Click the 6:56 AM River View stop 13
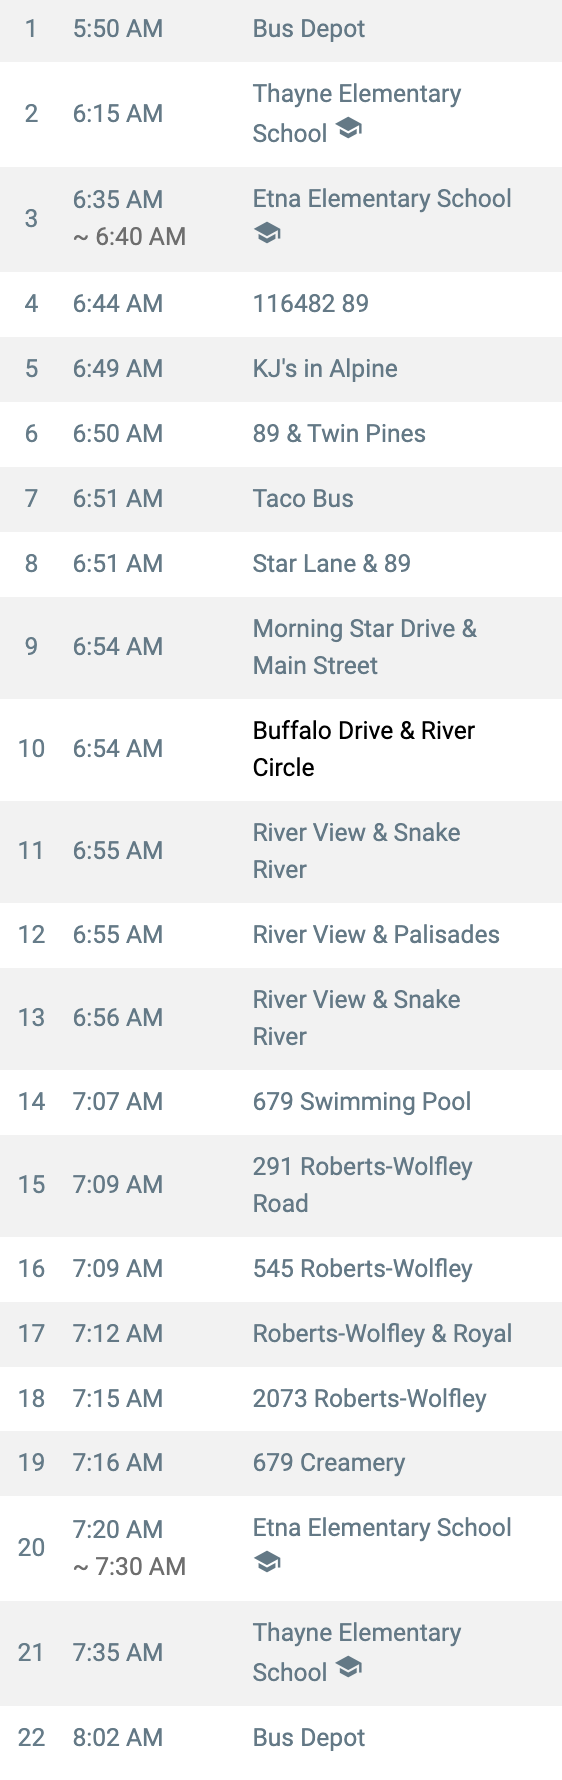This screenshot has width=562, height=1780. 281,1018
